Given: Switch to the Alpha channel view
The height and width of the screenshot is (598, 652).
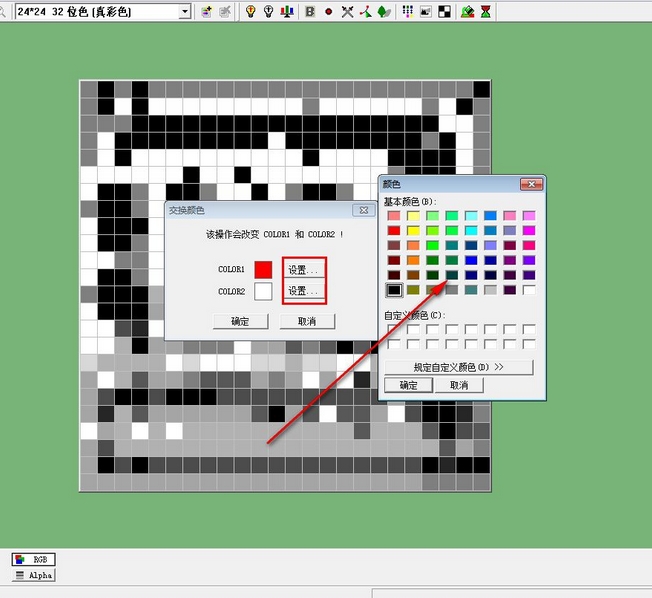Looking at the screenshot, I should click(x=34, y=576).
